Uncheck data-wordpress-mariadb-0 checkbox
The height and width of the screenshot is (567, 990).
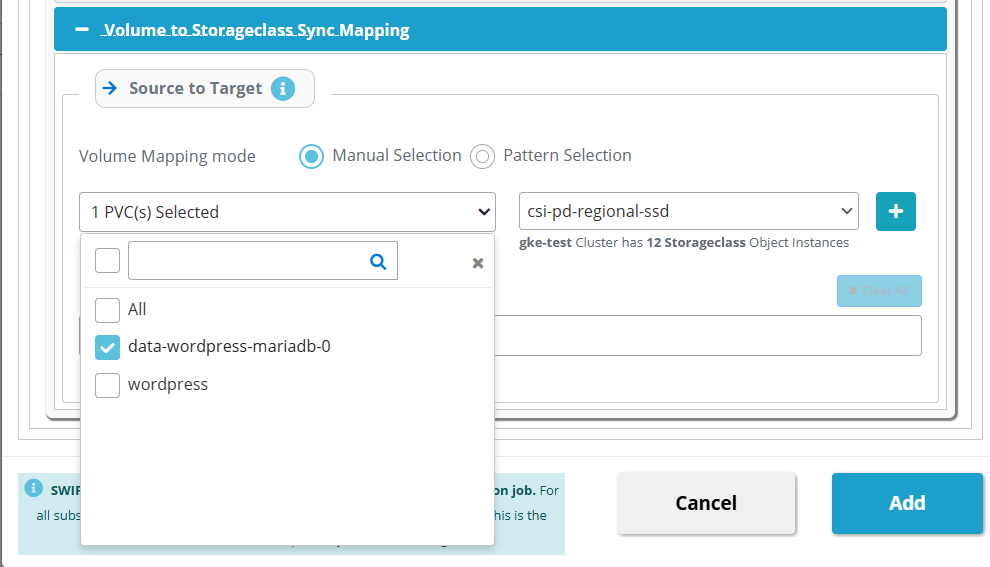coord(107,347)
